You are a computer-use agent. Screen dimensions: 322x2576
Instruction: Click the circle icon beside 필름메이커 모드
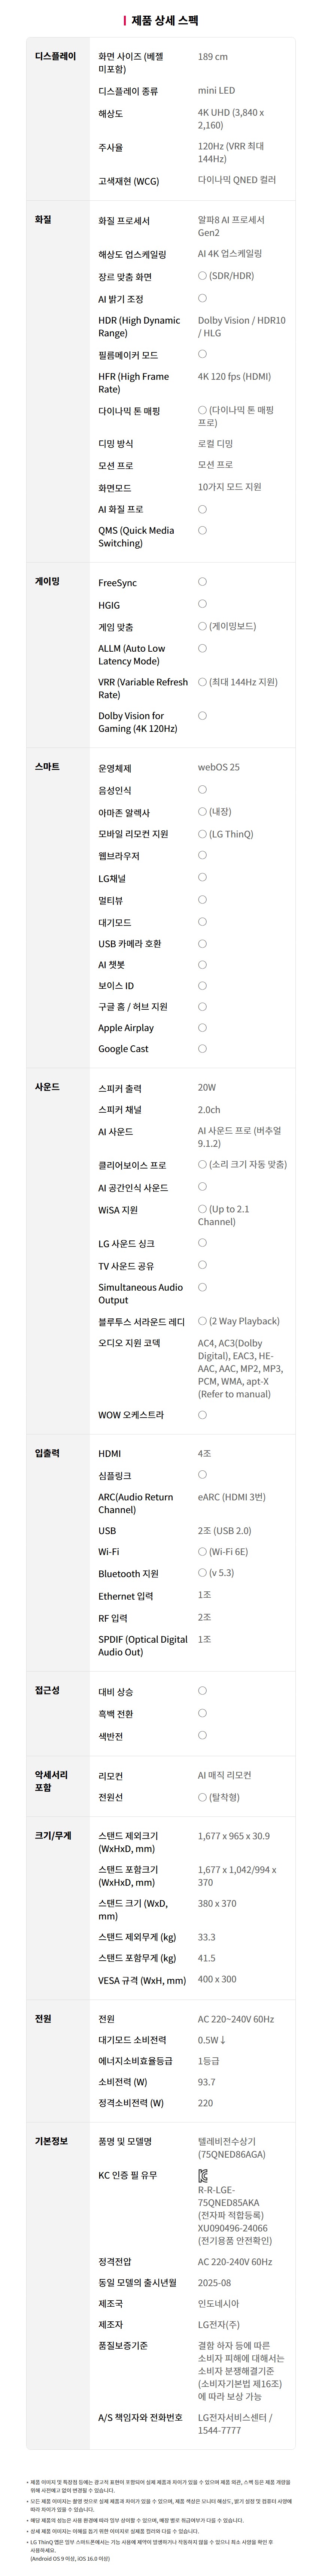coord(202,354)
